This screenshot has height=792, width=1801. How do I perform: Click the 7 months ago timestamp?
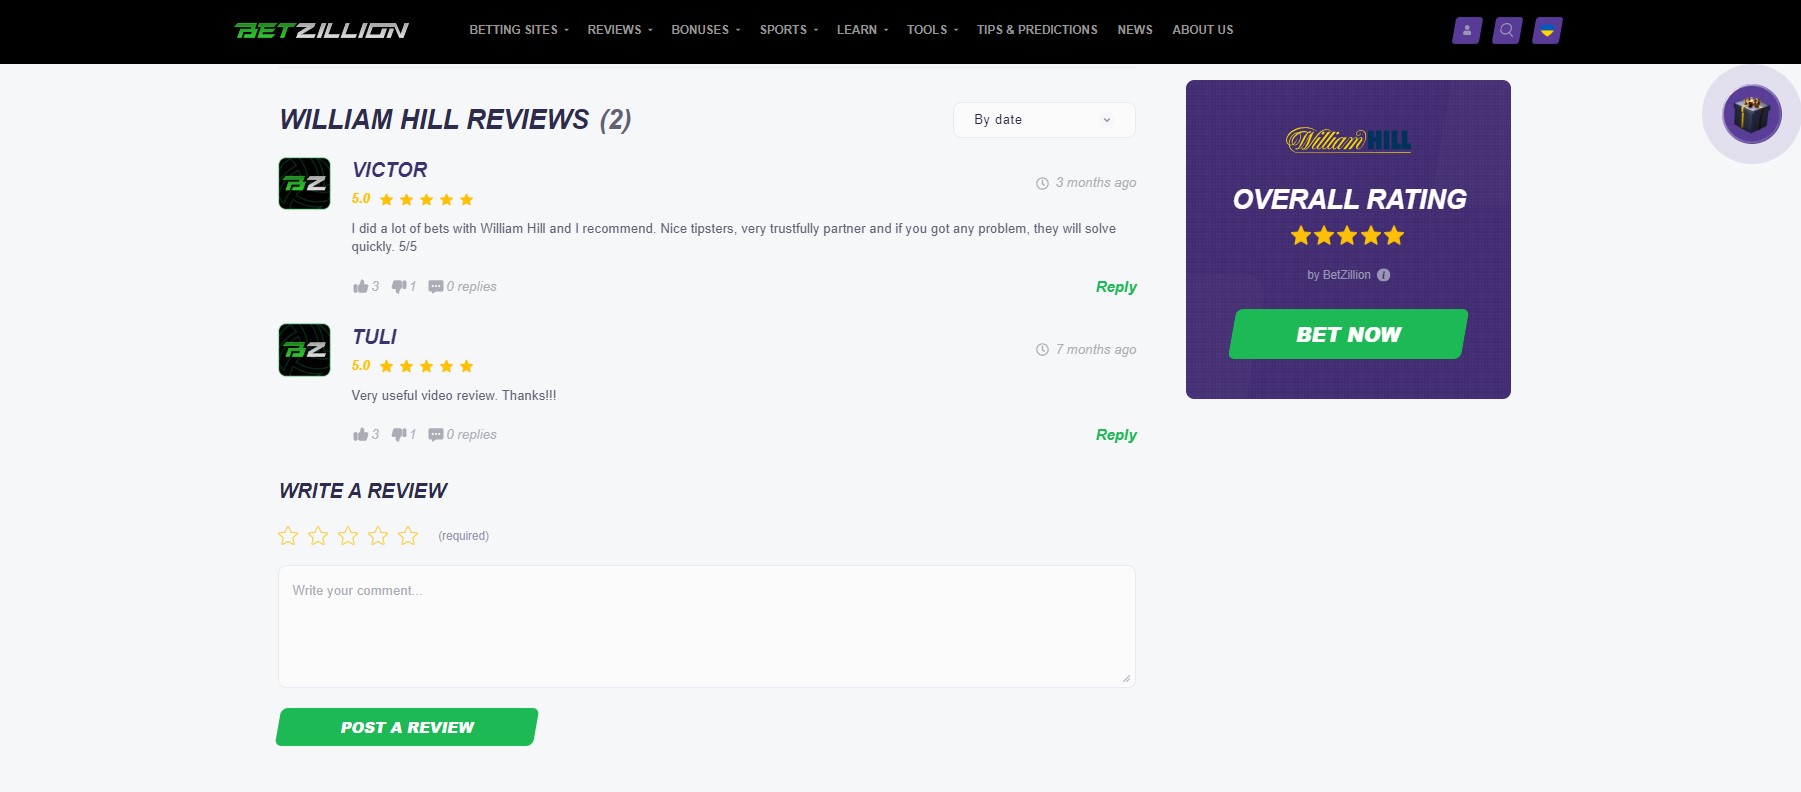1086,350
